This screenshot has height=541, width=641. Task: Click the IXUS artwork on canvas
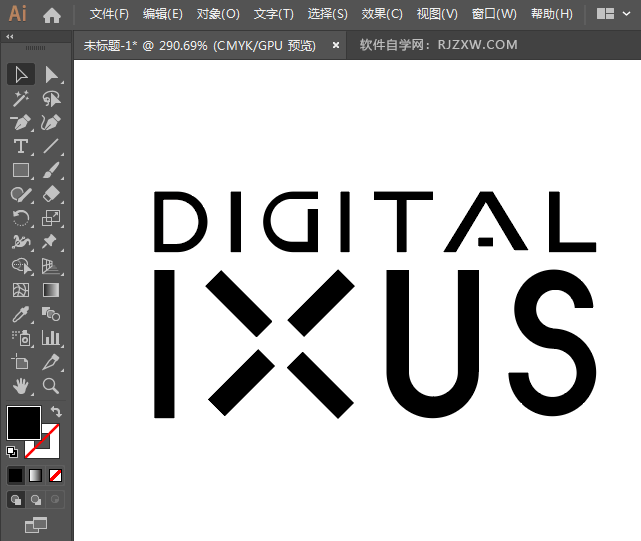(375, 344)
